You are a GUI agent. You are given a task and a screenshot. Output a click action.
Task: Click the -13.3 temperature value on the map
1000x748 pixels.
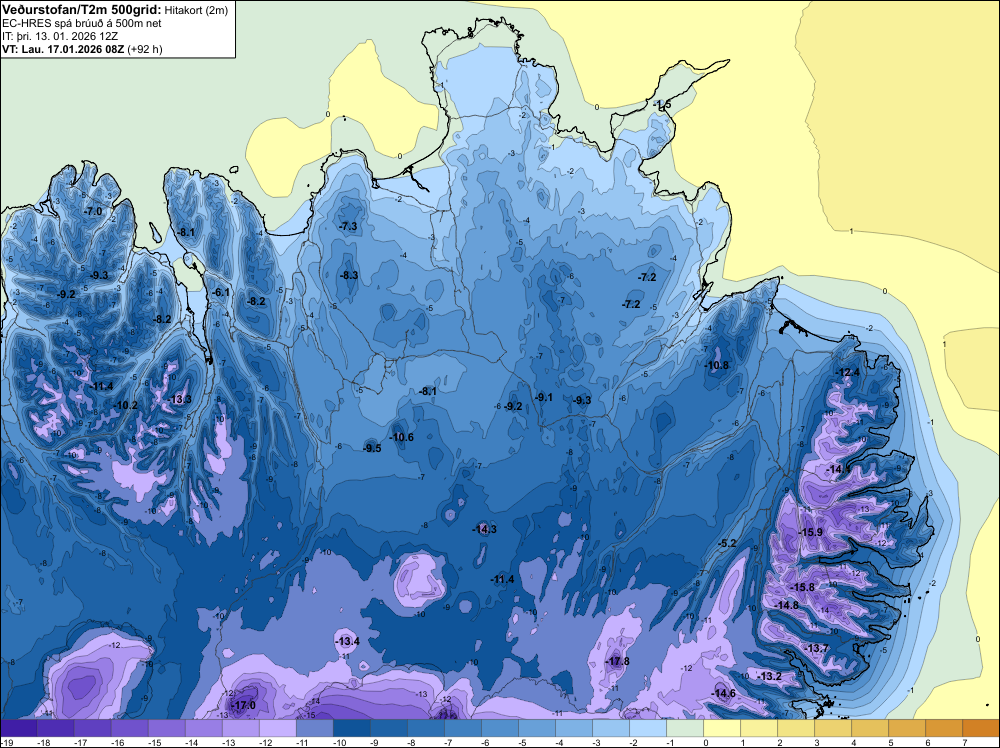coord(179,399)
